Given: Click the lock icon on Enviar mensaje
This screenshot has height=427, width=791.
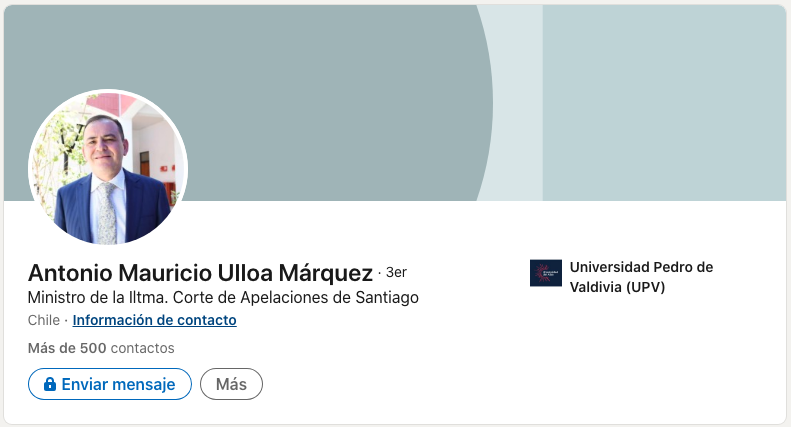Looking at the screenshot, I should coord(48,384).
